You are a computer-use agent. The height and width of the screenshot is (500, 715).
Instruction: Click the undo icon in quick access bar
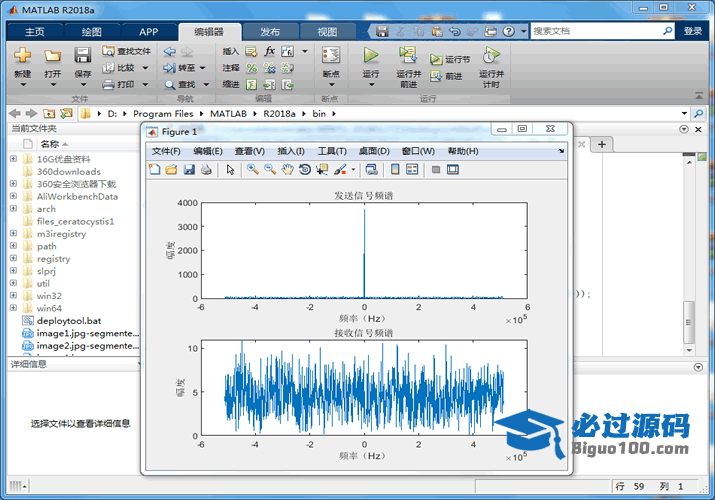click(455, 31)
